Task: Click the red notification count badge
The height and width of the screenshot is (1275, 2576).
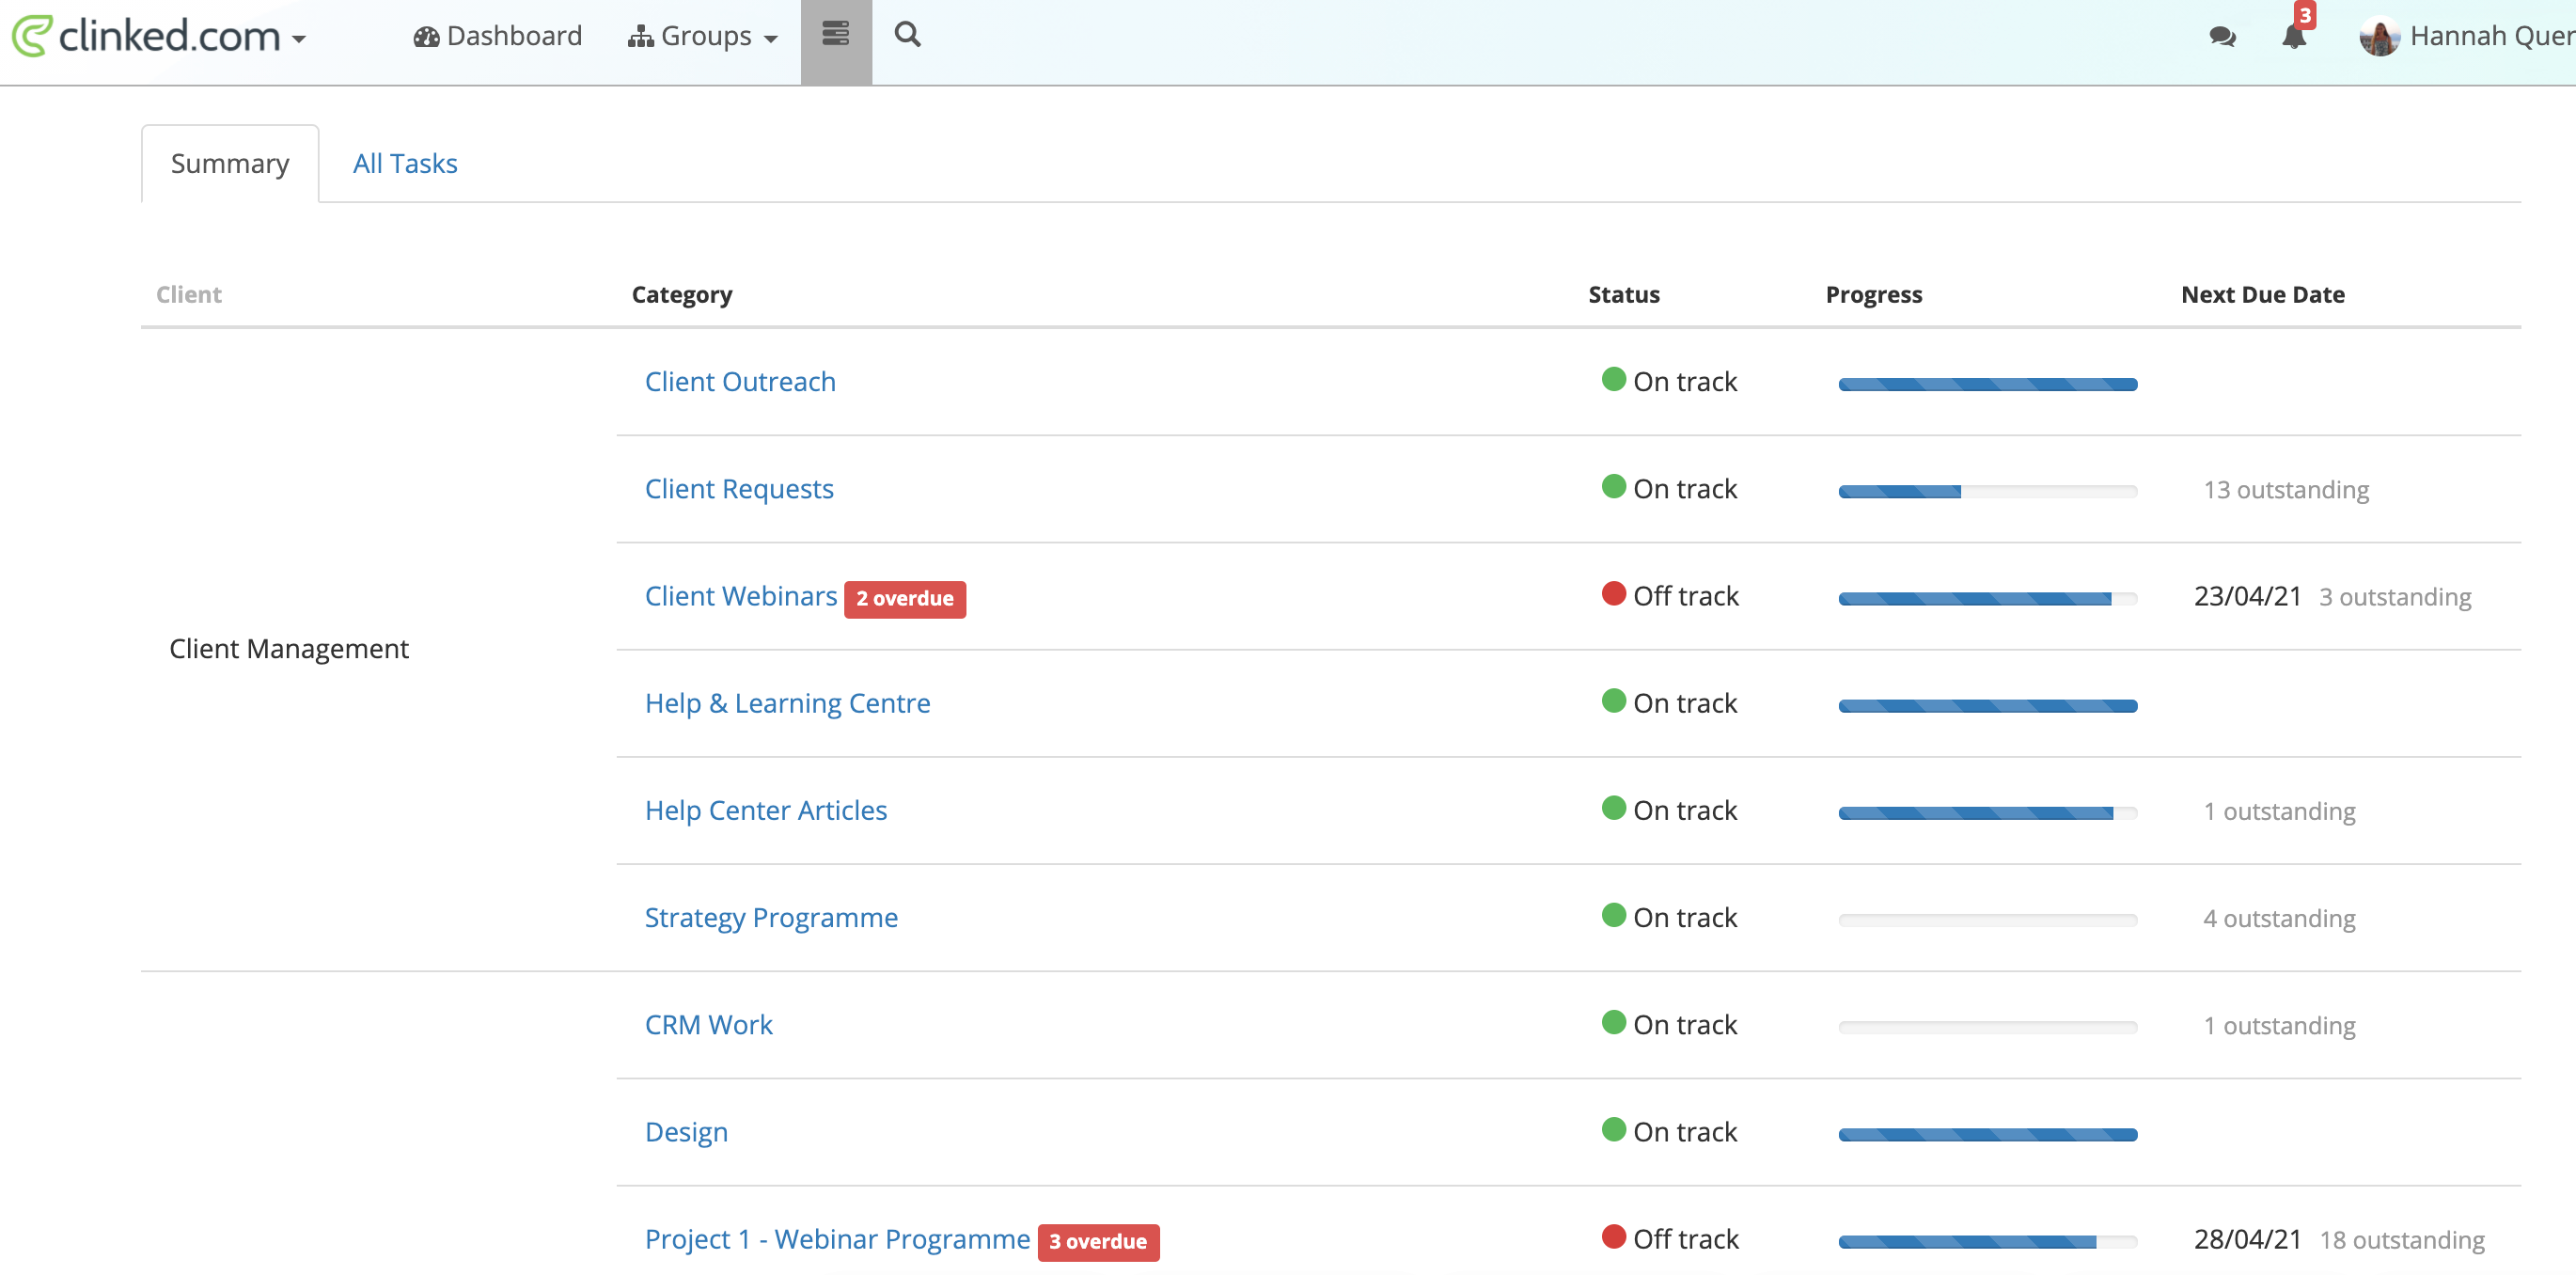Action: 2305,15
